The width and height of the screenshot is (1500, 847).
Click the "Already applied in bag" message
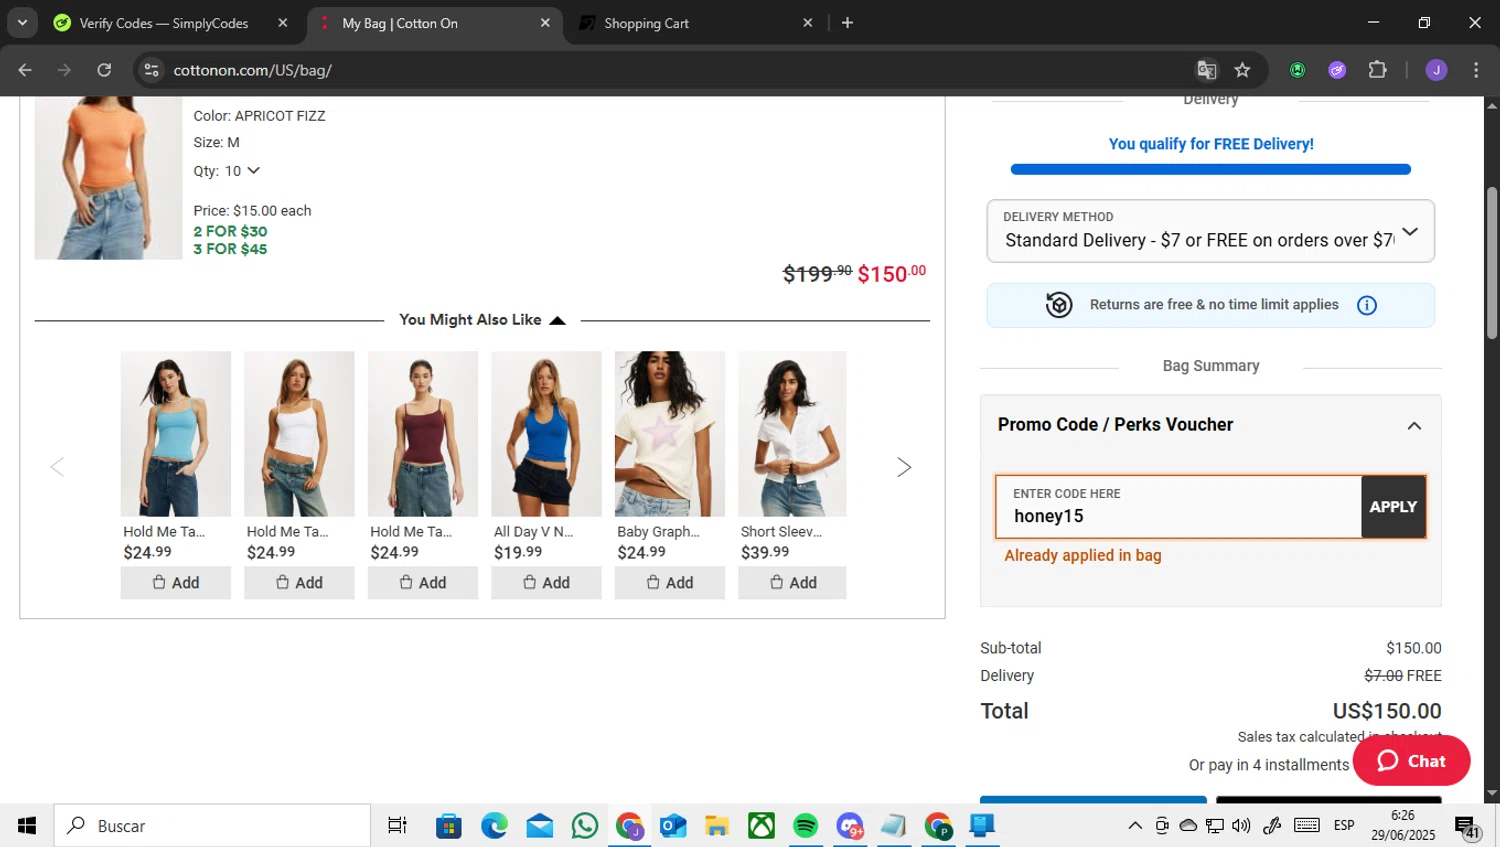click(x=1083, y=556)
